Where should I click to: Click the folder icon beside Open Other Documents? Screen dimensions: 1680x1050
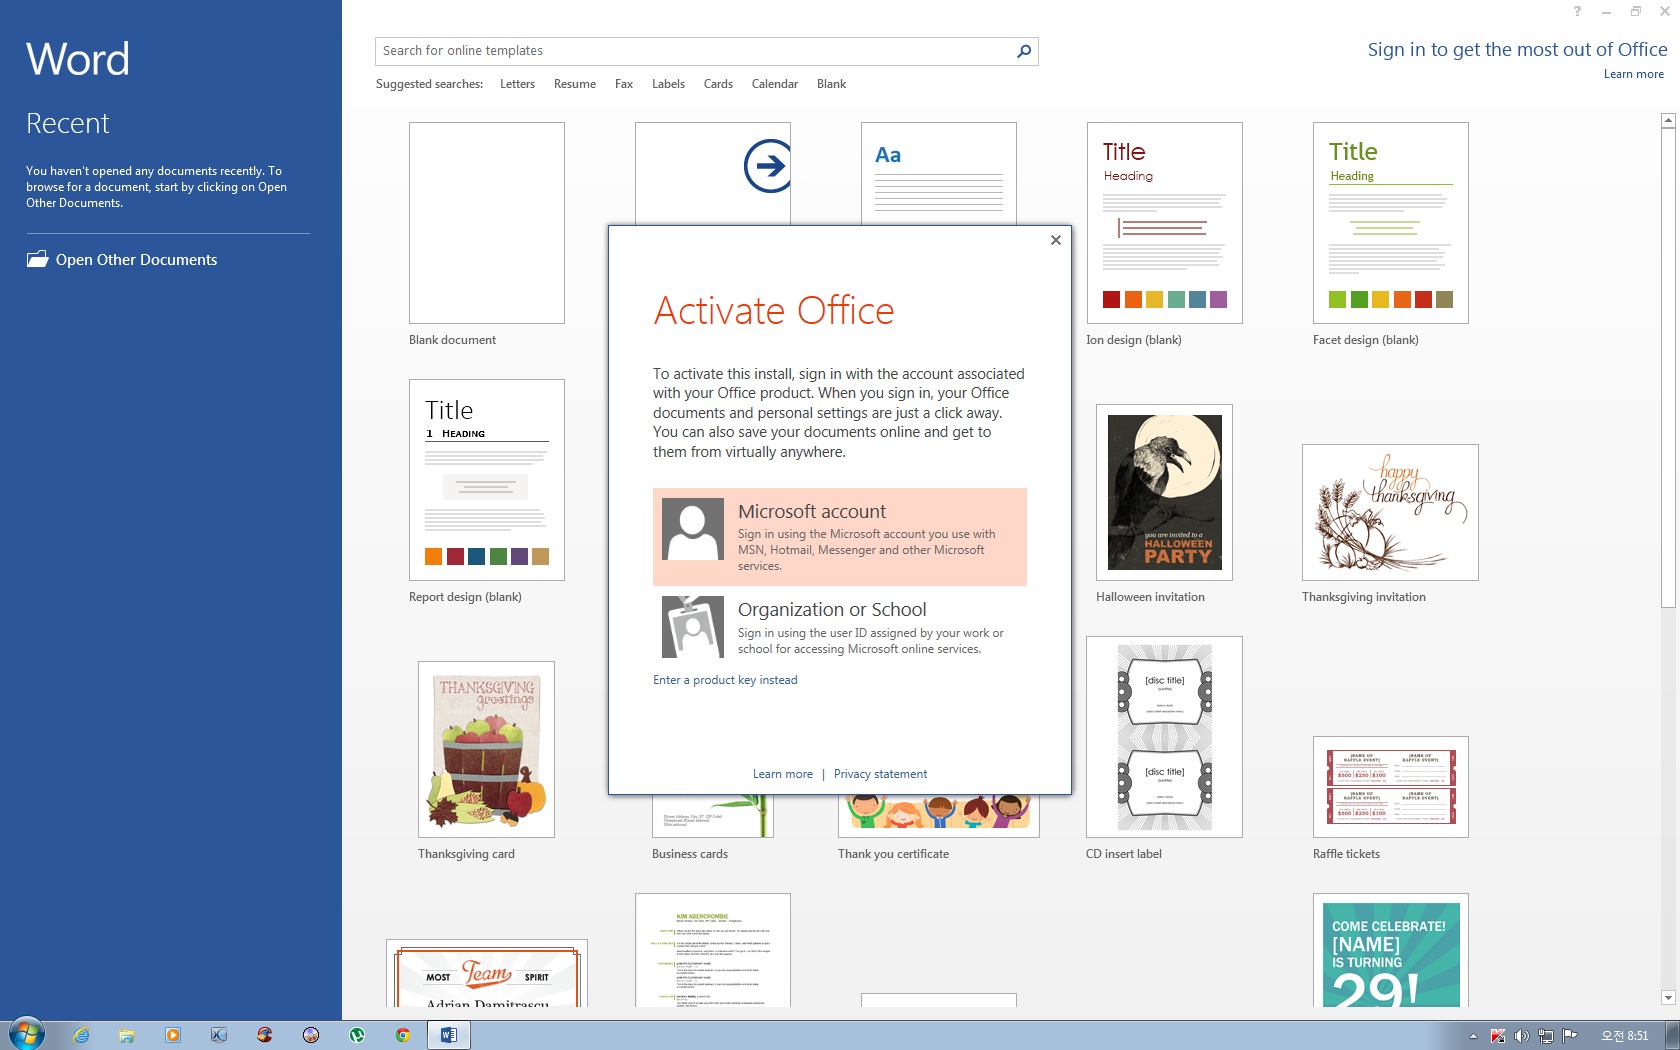tap(37, 259)
